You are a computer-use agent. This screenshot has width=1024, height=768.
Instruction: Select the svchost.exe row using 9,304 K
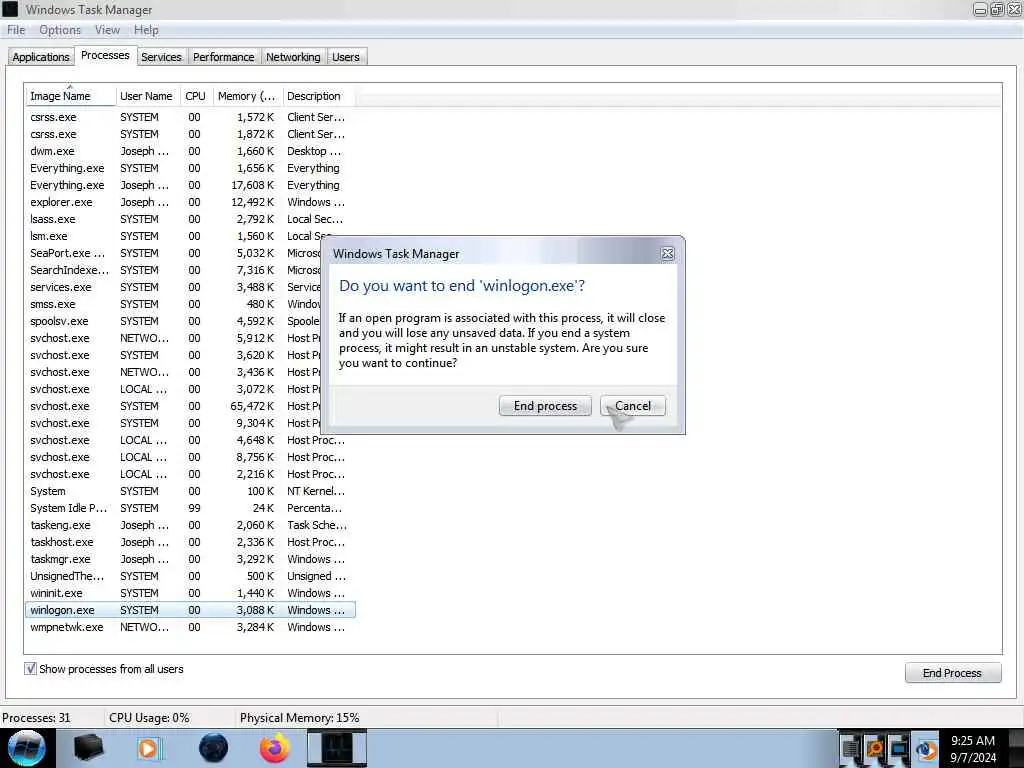click(x=173, y=423)
